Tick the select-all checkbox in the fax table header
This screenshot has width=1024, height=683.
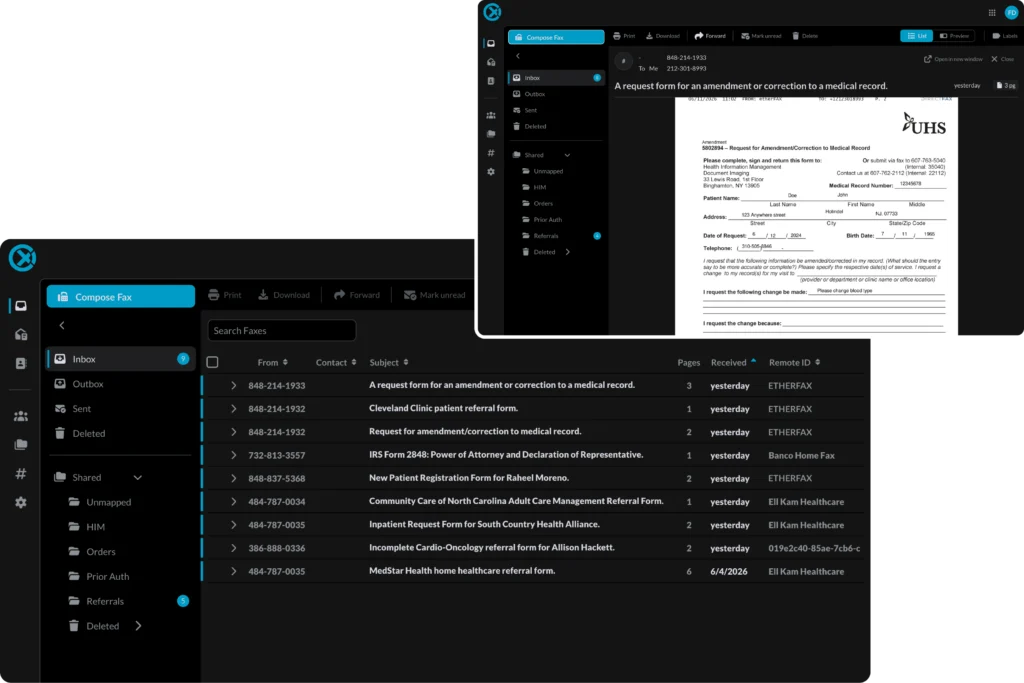coord(212,362)
